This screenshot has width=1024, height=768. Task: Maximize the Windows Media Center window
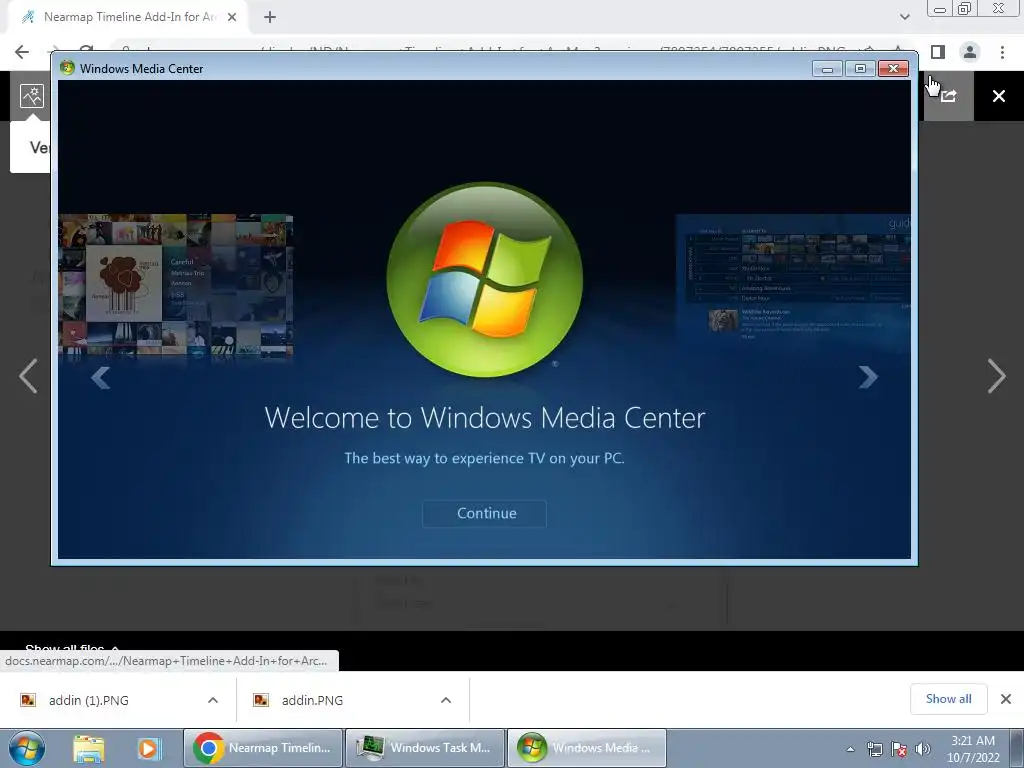pyautogui.click(x=860, y=69)
